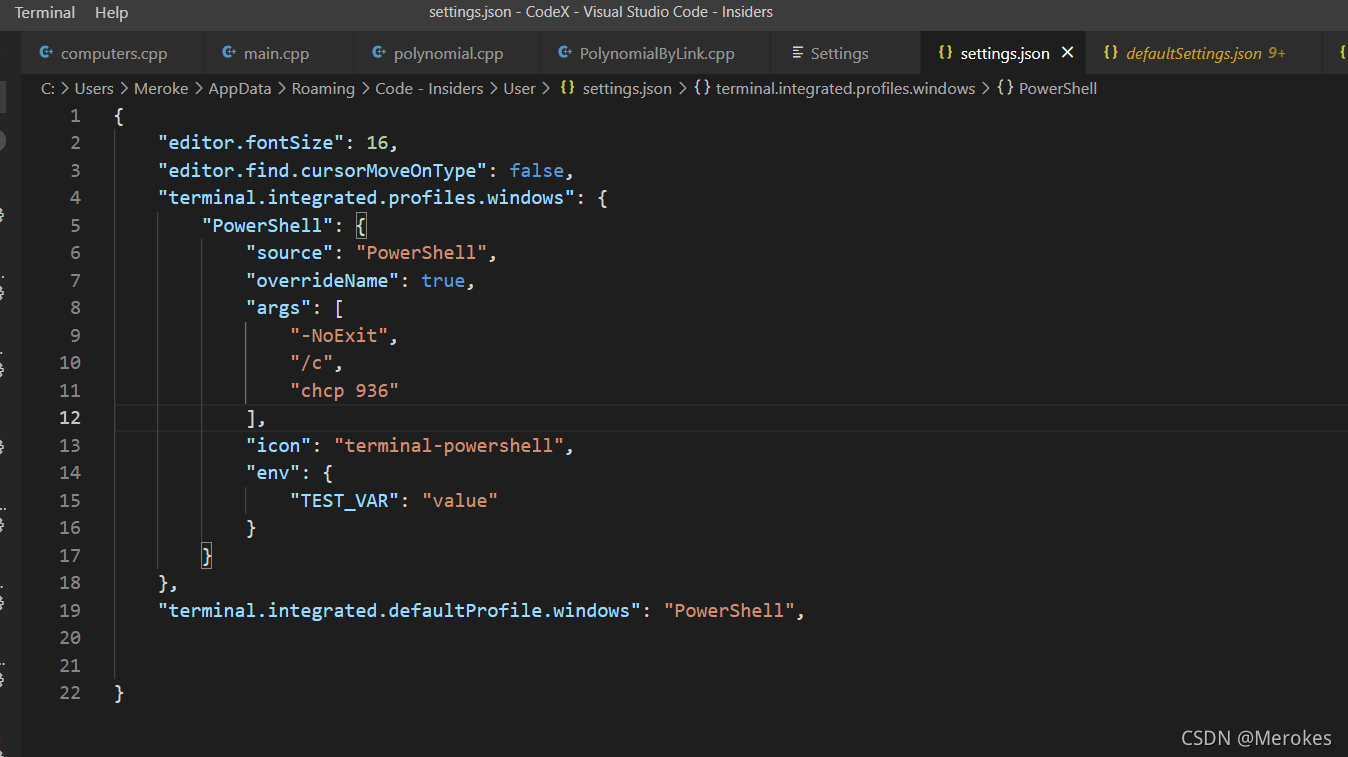Click braces icon before terminal.integrated.profiles.windows breadcrumb
This screenshot has height=757, width=1348.
(701, 88)
